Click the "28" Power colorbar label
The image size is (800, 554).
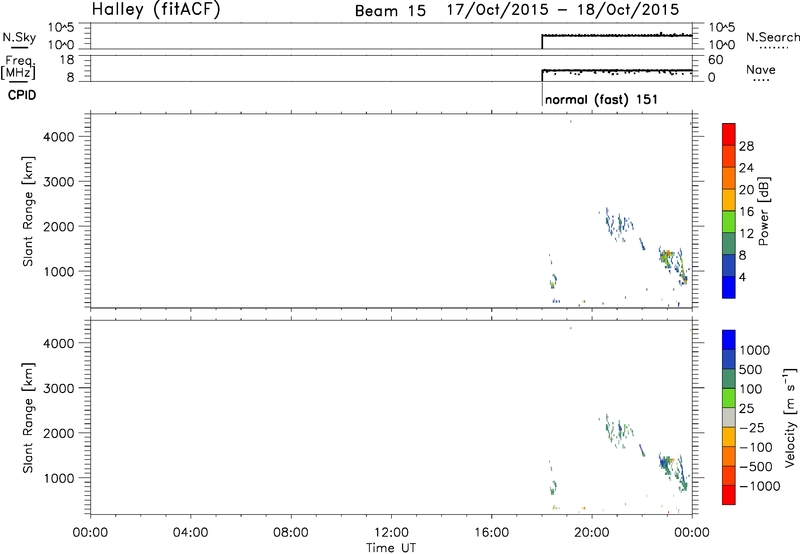tap(746, 146)
